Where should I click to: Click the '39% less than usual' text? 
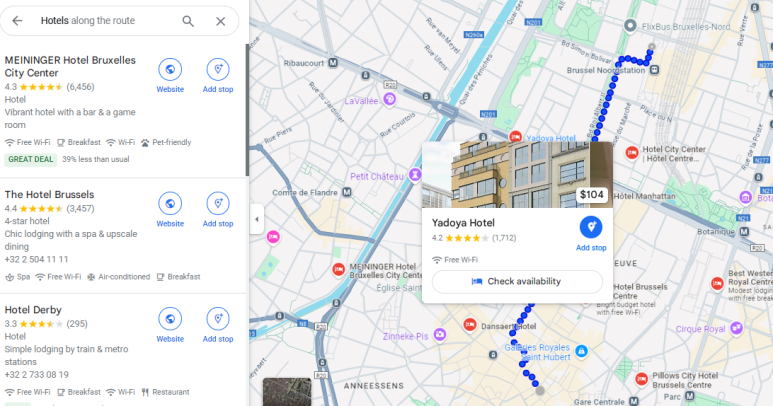click(96, 159)
